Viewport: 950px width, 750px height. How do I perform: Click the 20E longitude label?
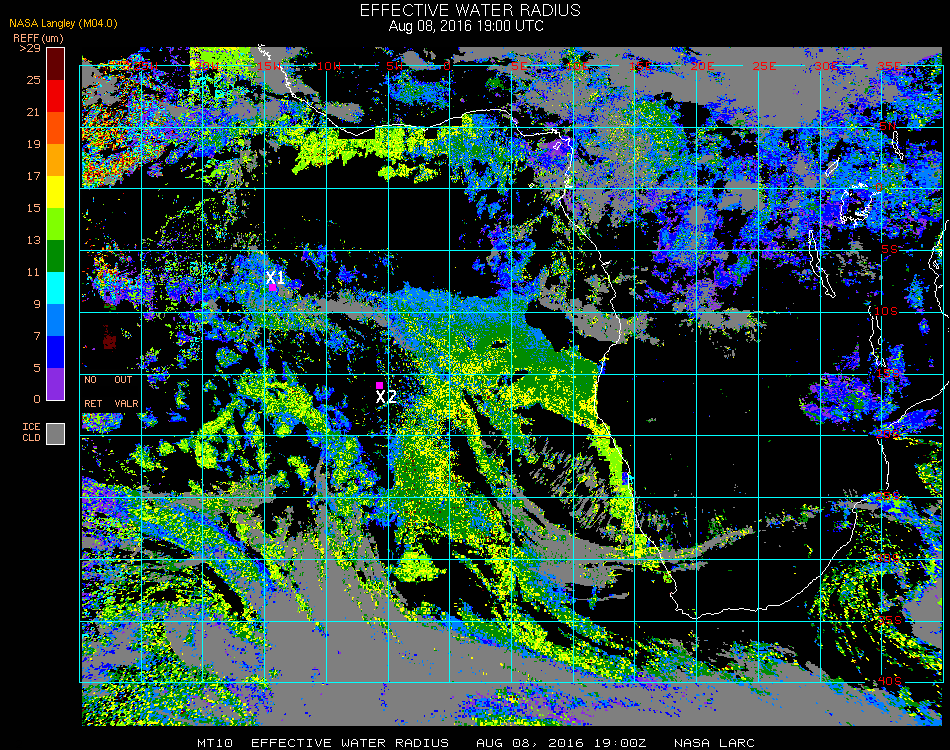[x=702, y=67]
